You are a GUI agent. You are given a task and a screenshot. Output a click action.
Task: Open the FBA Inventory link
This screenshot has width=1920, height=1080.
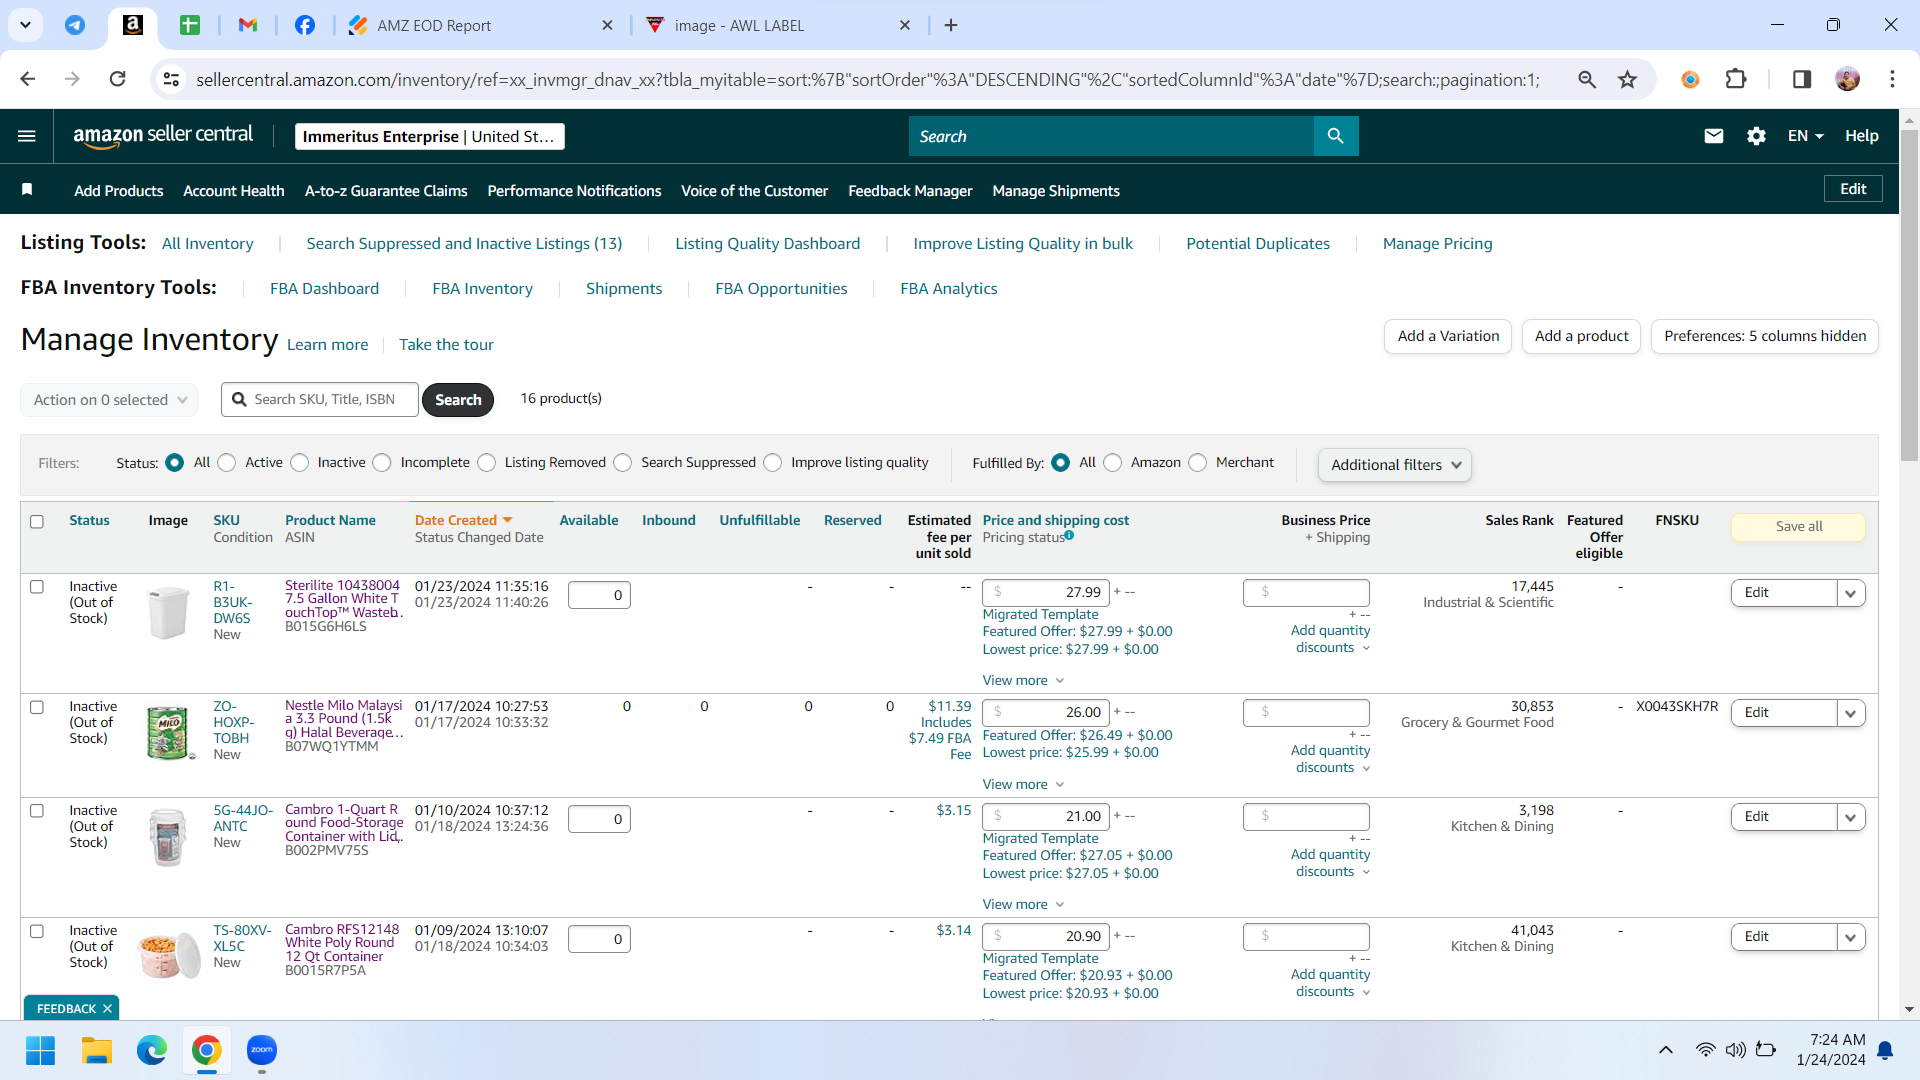(x=482, y=289)
